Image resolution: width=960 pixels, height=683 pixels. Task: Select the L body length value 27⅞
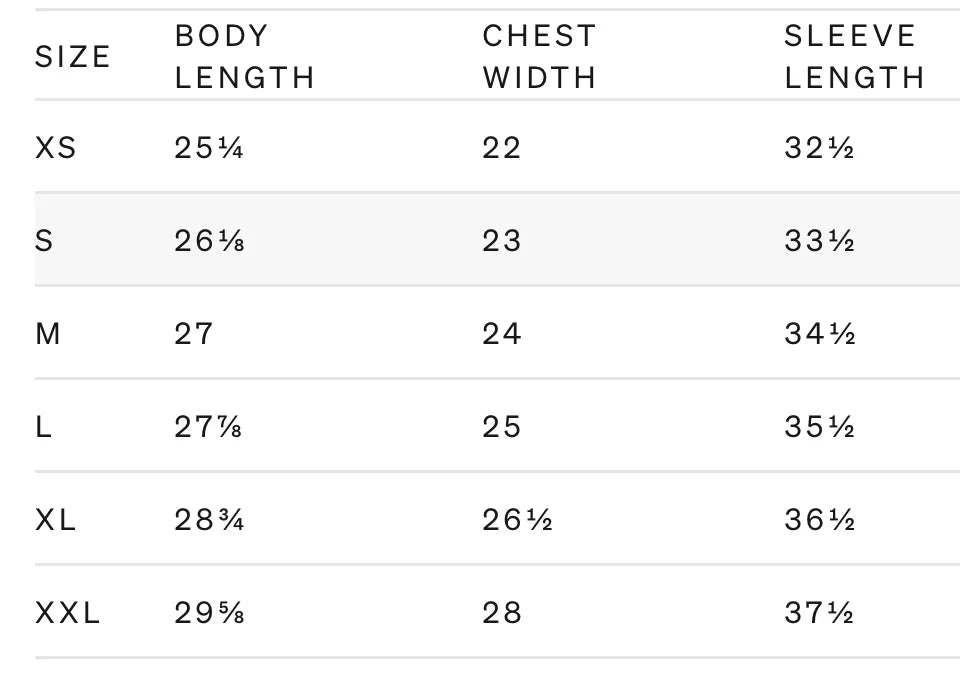208,427
